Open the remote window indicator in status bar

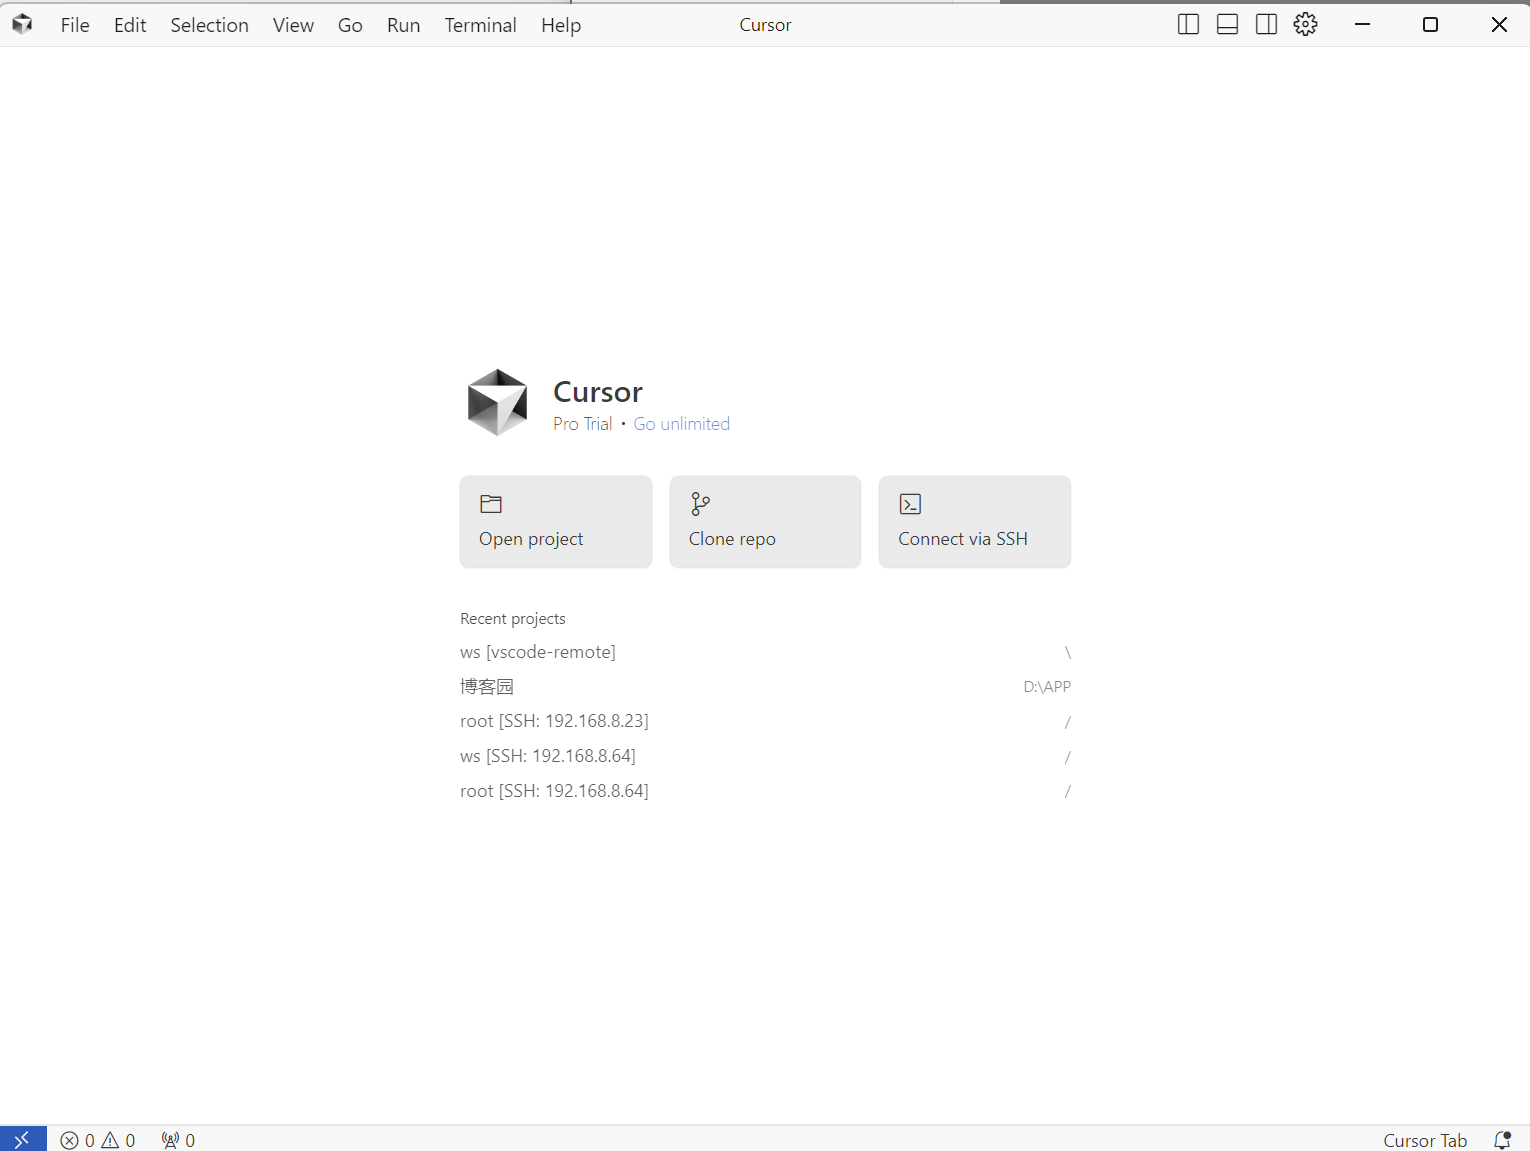coord(23,1139)
